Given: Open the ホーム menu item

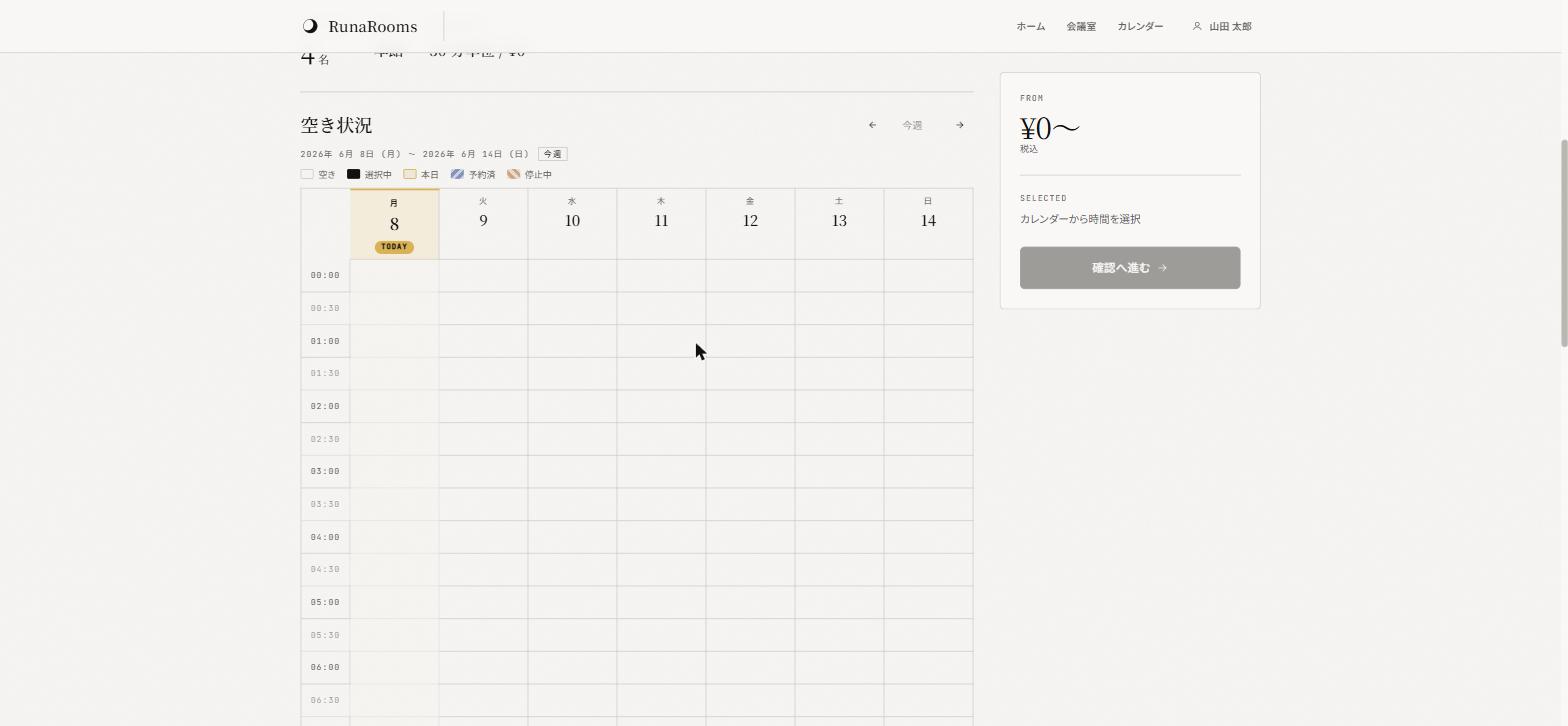Looking at the screenshot, I should pos(1031,26).
